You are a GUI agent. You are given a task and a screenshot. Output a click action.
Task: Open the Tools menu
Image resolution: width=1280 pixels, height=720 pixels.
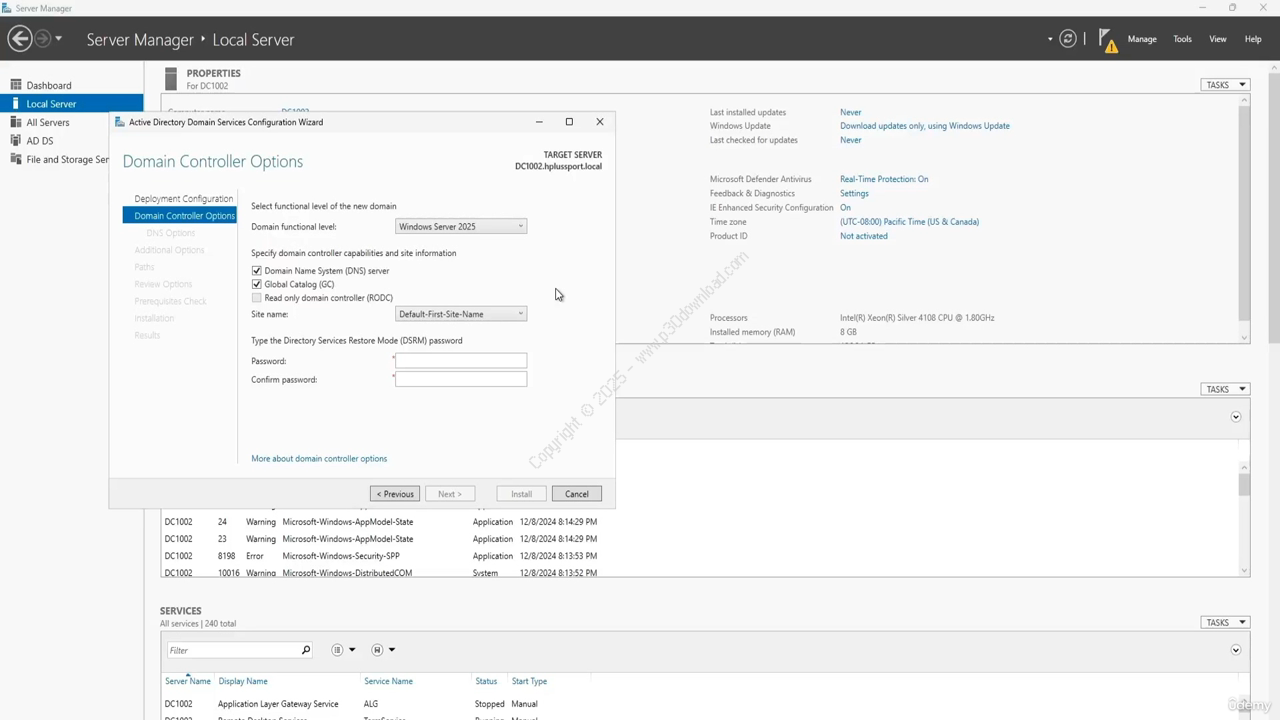(x=1182, y=39)
